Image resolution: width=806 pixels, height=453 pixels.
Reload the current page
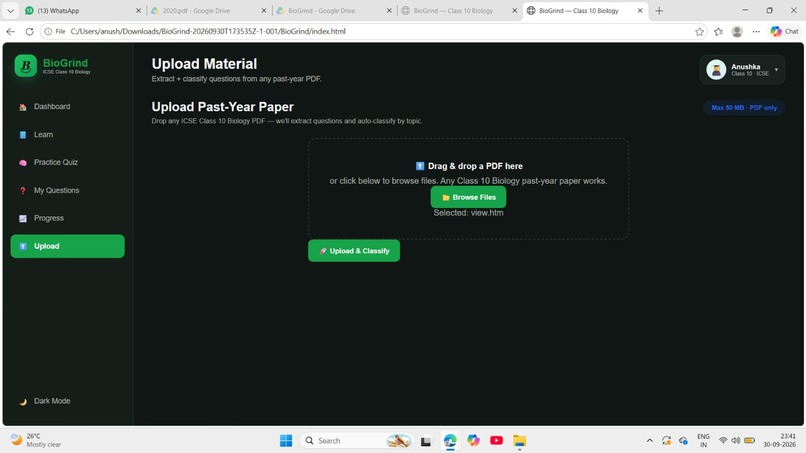tap(29, 31)
